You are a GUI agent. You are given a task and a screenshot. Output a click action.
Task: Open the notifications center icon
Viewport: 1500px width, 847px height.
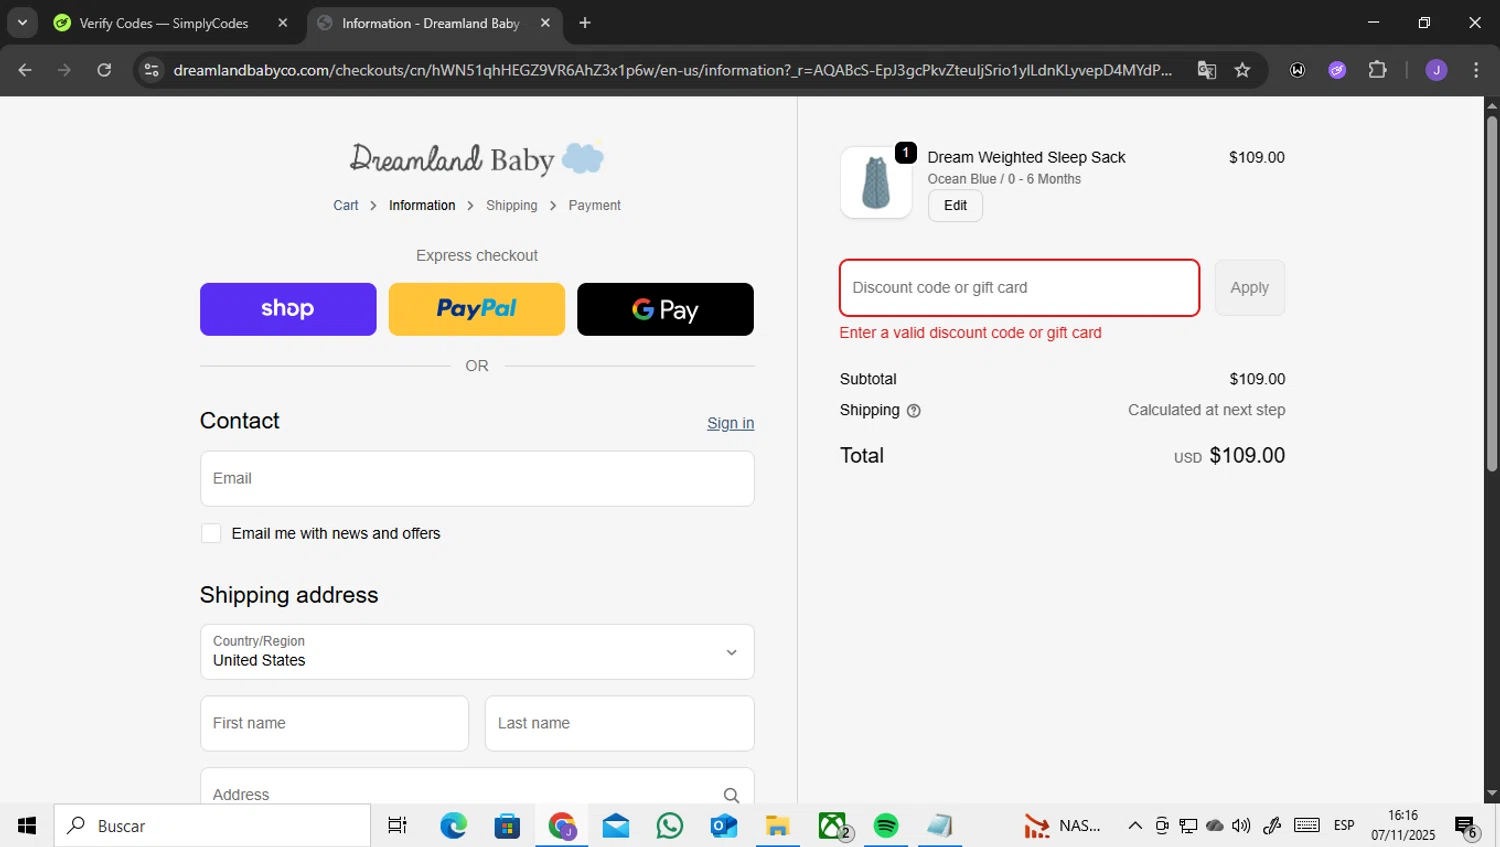click(x=1467, y=827)
